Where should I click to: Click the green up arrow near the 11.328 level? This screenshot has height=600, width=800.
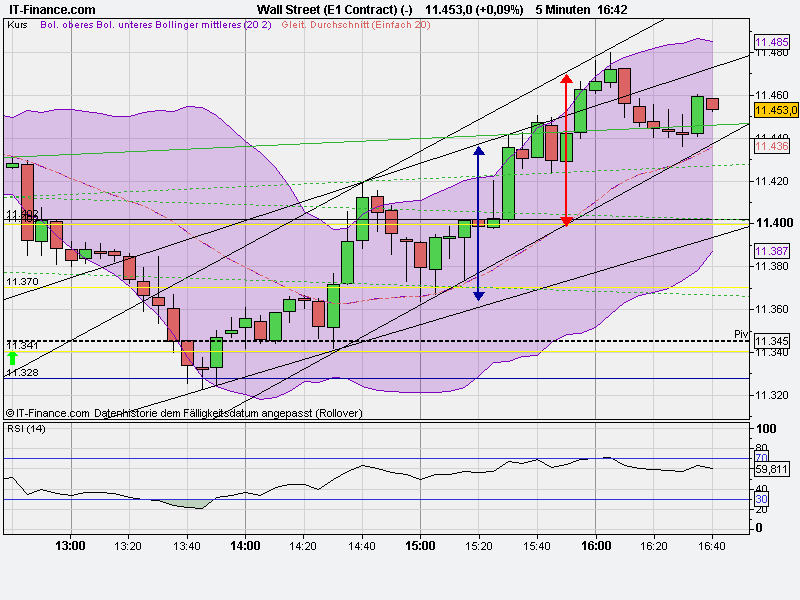[x=12, y=358]
